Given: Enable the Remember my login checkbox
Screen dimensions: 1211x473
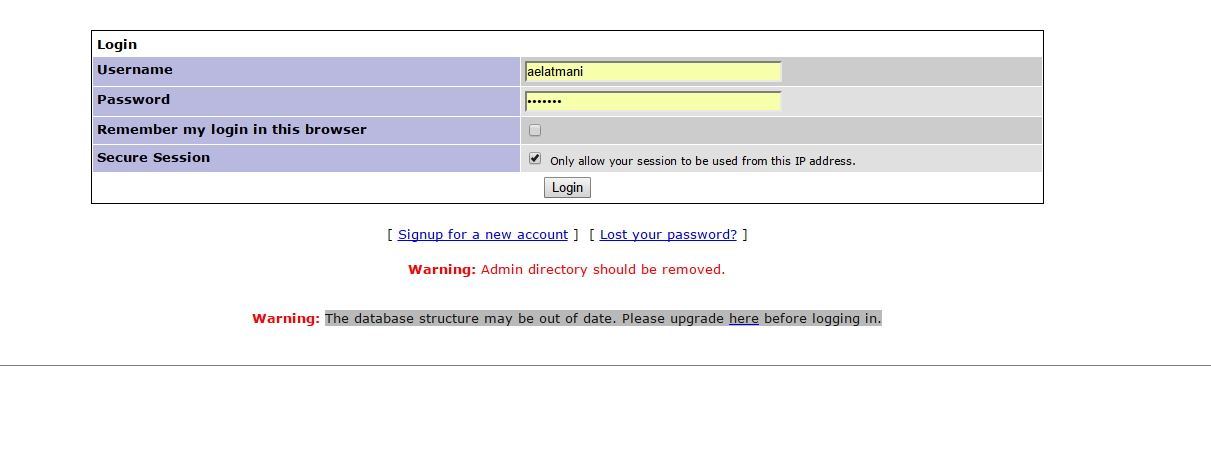Looking at the screenshot, I should click(x=535, y=130).
